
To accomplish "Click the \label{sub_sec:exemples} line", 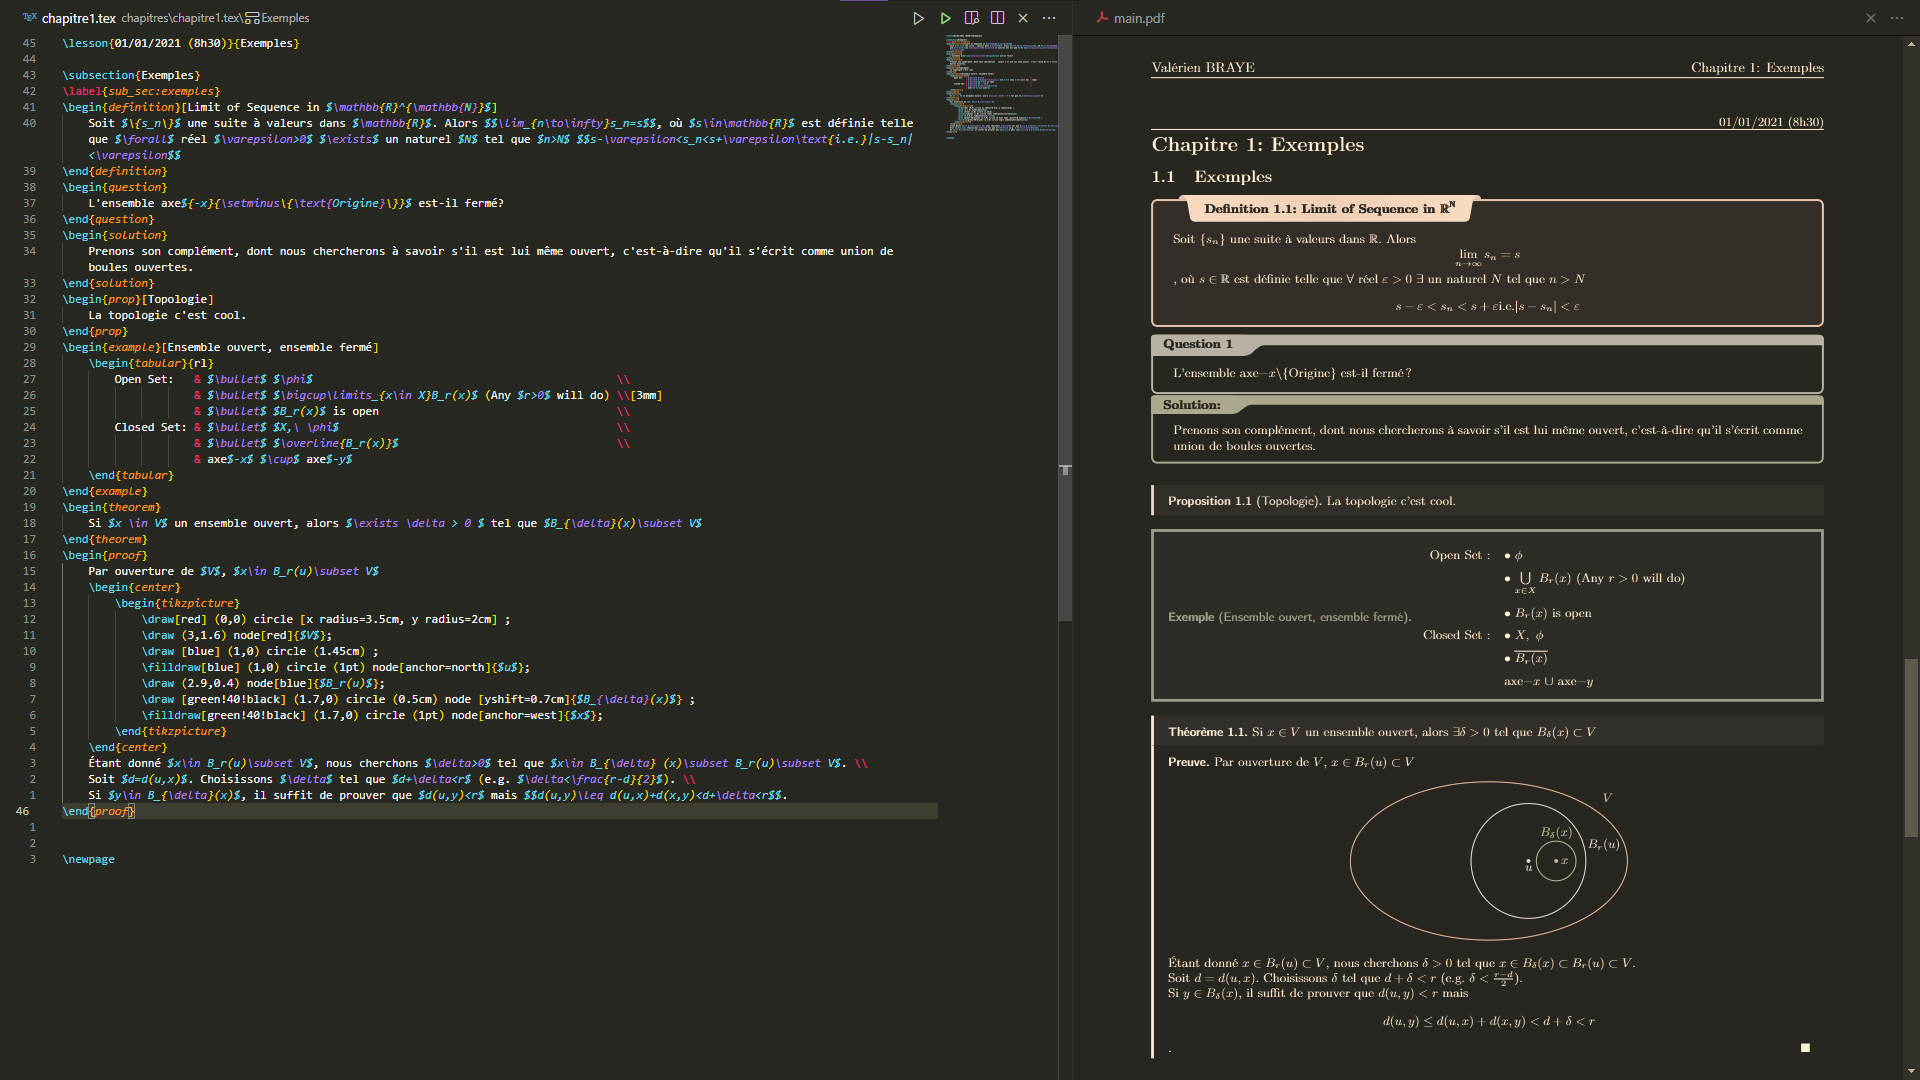I will [141, 91].
